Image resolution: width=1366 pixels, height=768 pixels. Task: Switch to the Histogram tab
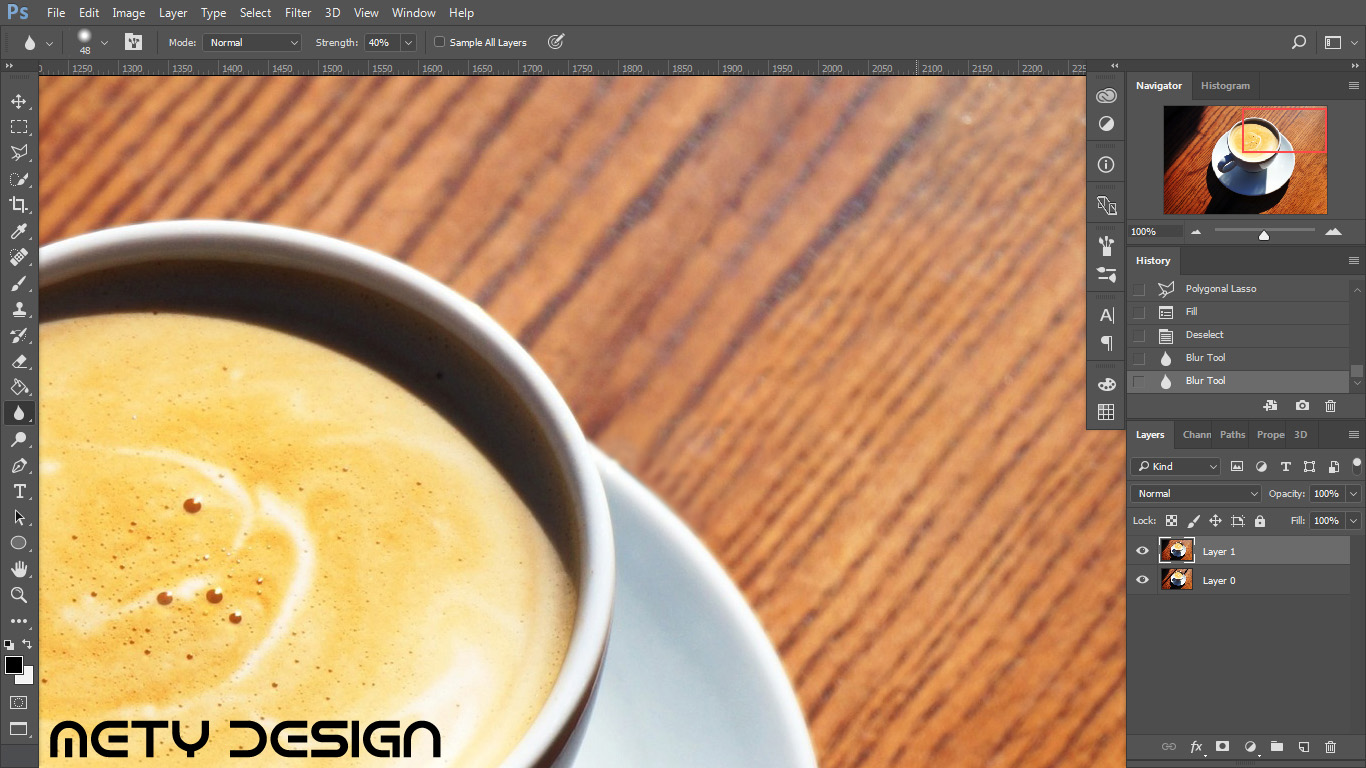1225,86
